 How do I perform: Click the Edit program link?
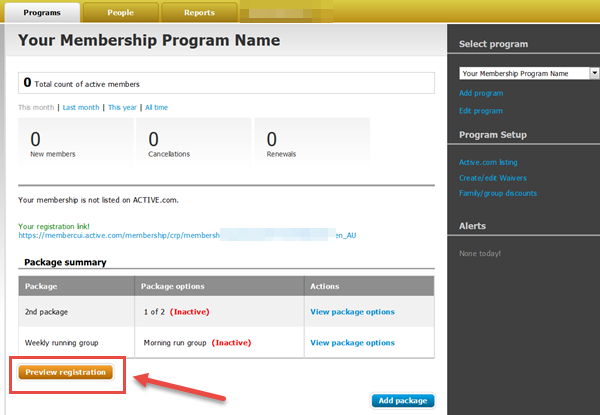481,111
